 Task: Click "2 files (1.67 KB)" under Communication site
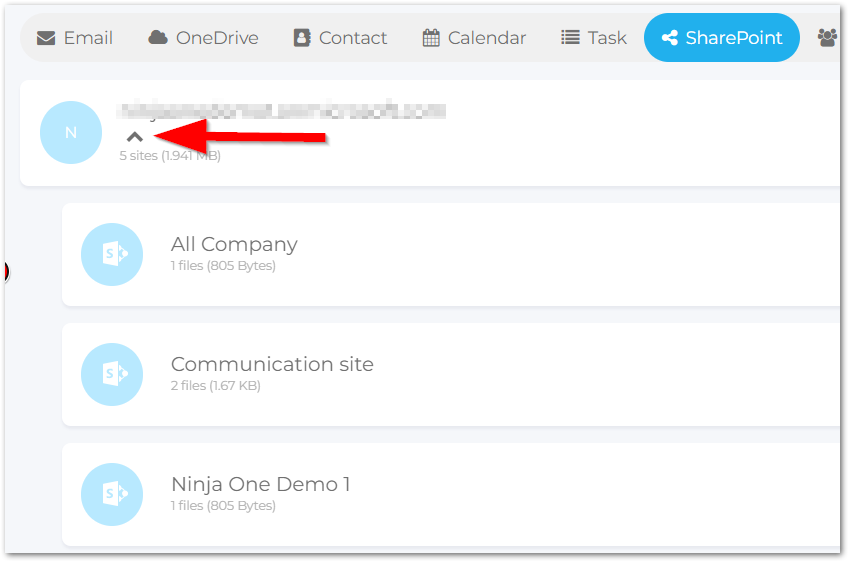click(x=215, y=386)
